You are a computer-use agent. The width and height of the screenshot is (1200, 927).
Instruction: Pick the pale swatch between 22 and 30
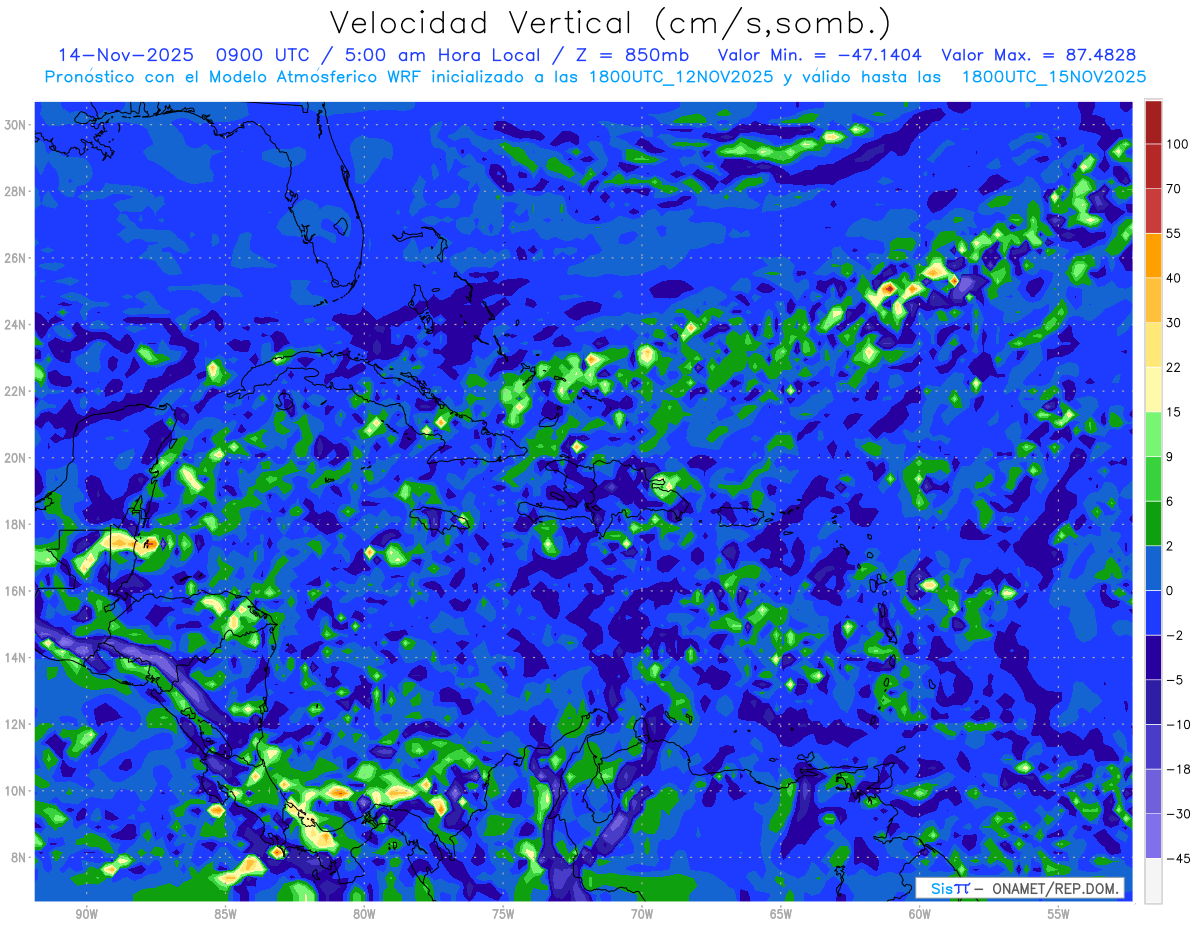point(1153,344)
